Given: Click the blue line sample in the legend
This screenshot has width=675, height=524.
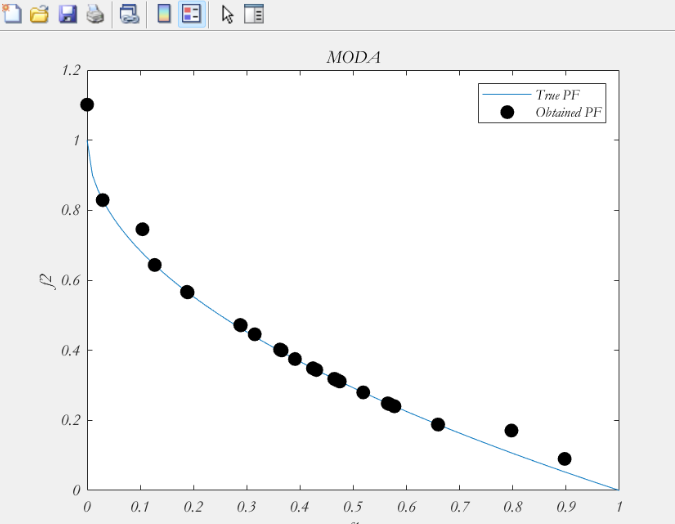Looking at the screenshot, I should [x=507, y=94].
